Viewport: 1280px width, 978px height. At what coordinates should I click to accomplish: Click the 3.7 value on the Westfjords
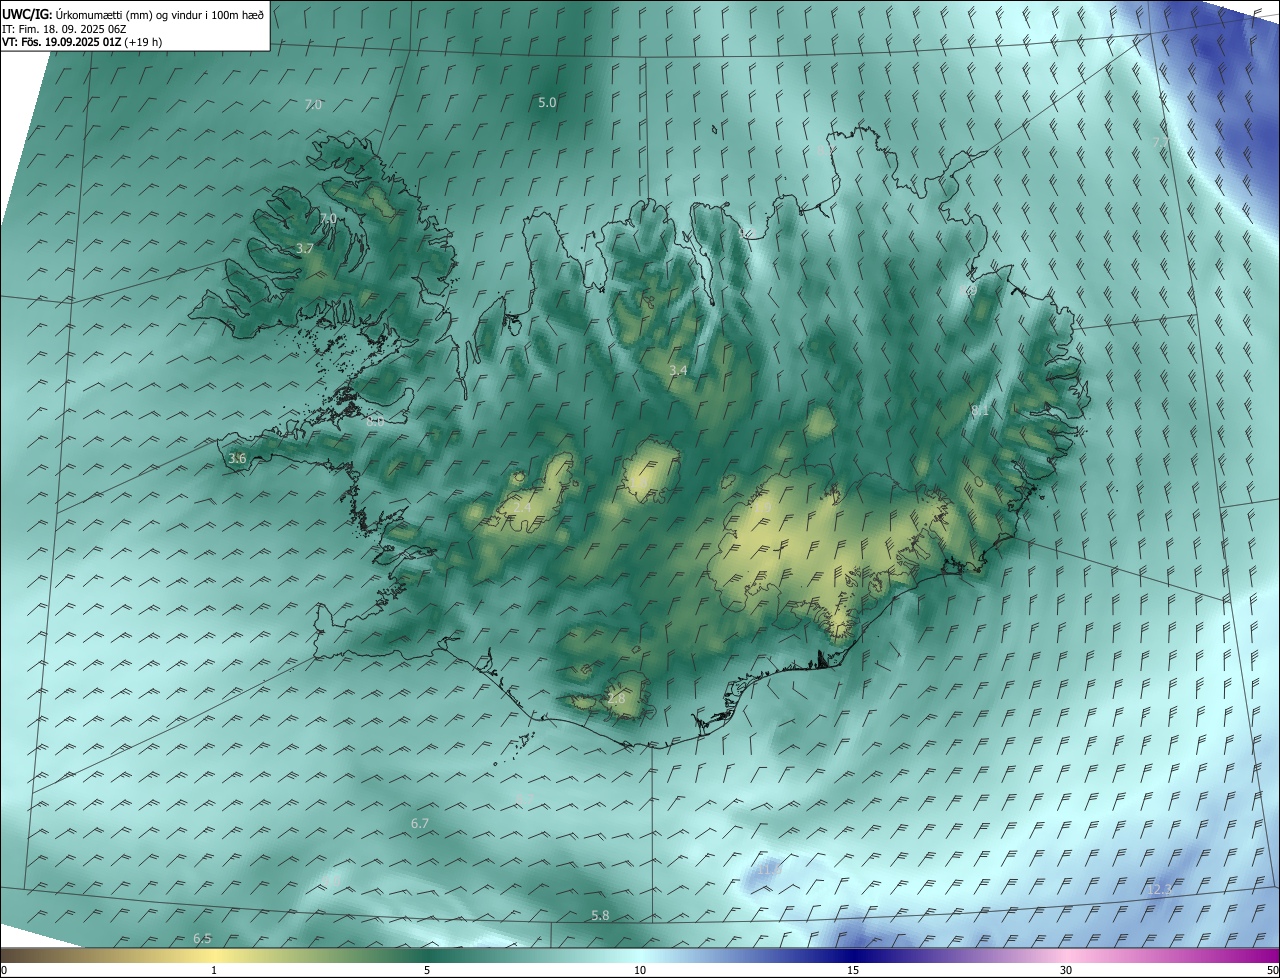click(305, 248)
